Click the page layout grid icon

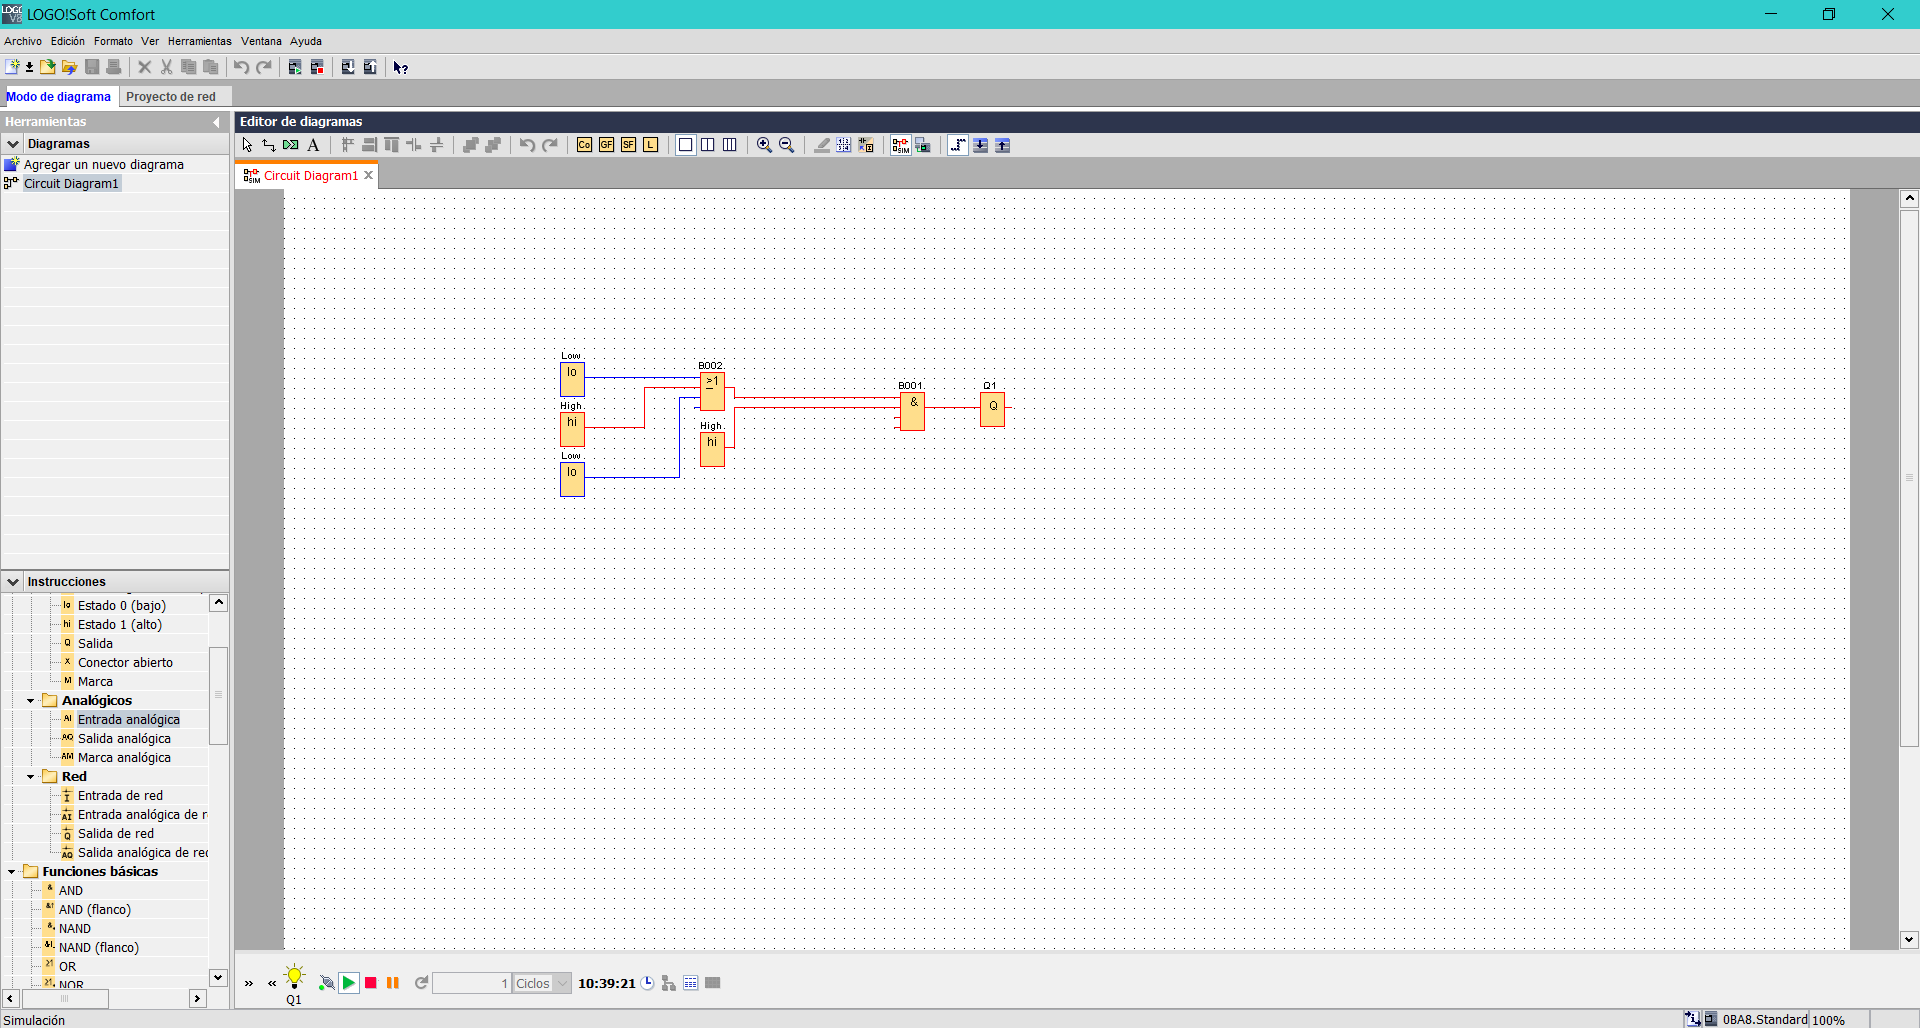pos(844,145)
